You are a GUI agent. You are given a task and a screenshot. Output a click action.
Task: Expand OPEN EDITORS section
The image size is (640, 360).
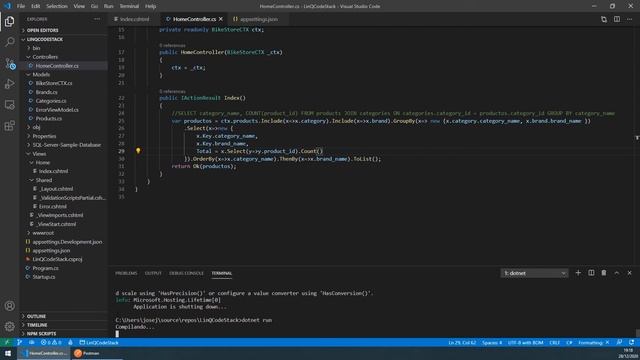tap(64, 30)
